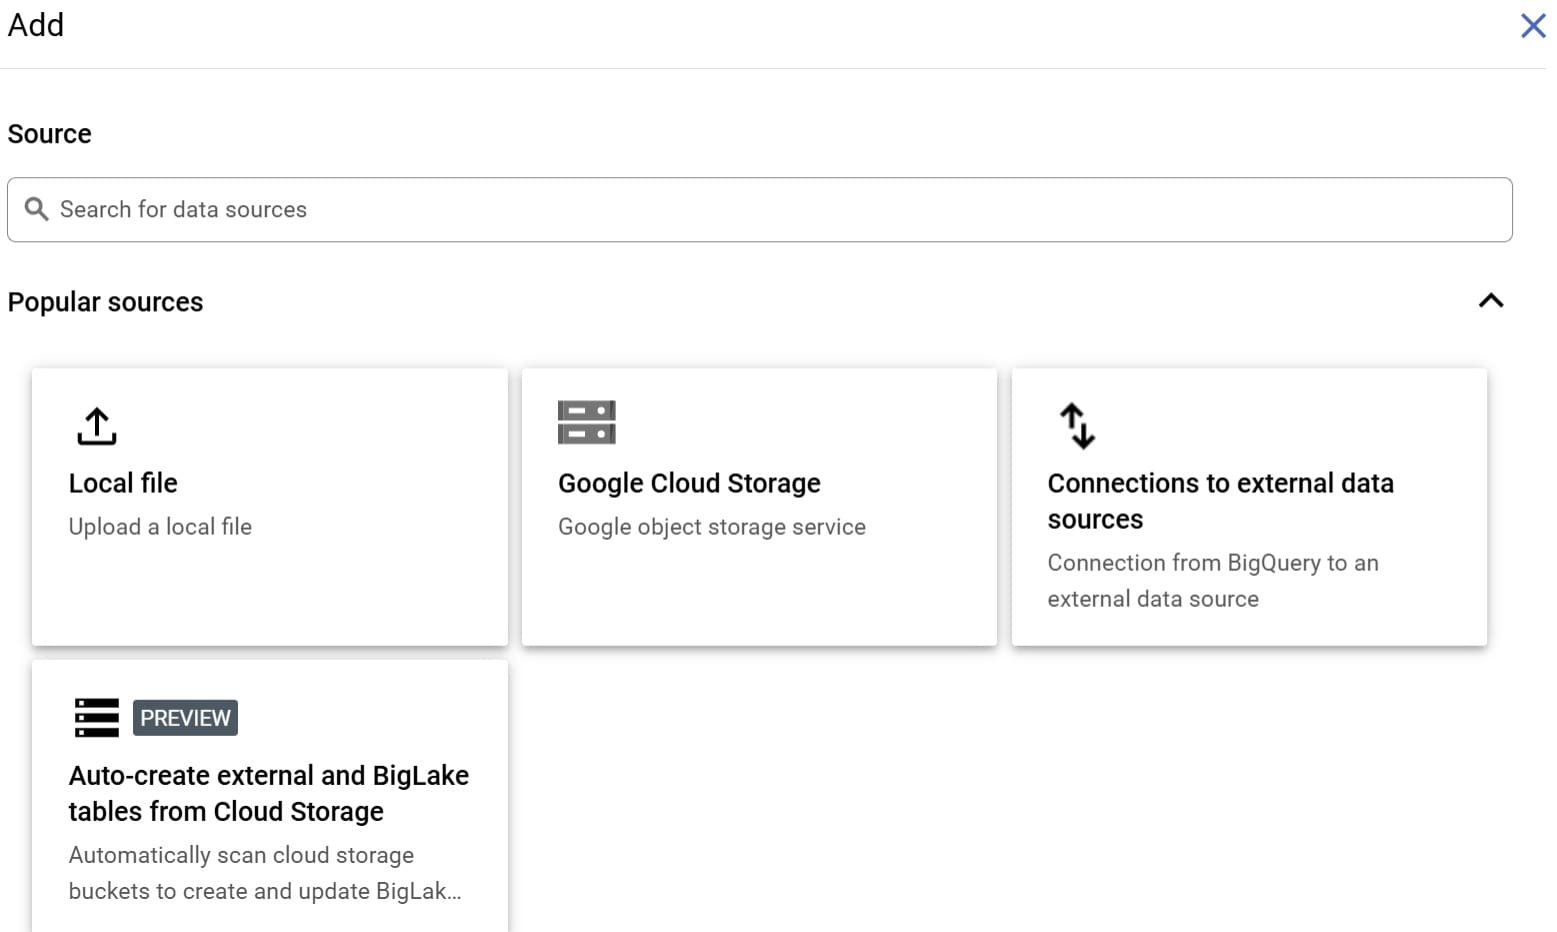Click the Source section heading

[49, 134]
